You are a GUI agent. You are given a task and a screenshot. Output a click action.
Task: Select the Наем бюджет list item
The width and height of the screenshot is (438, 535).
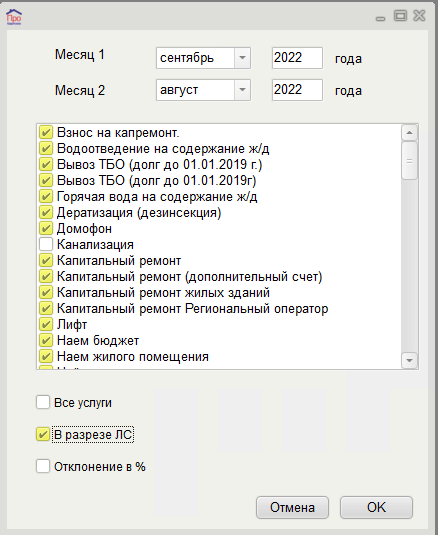[x=98, y=341]
